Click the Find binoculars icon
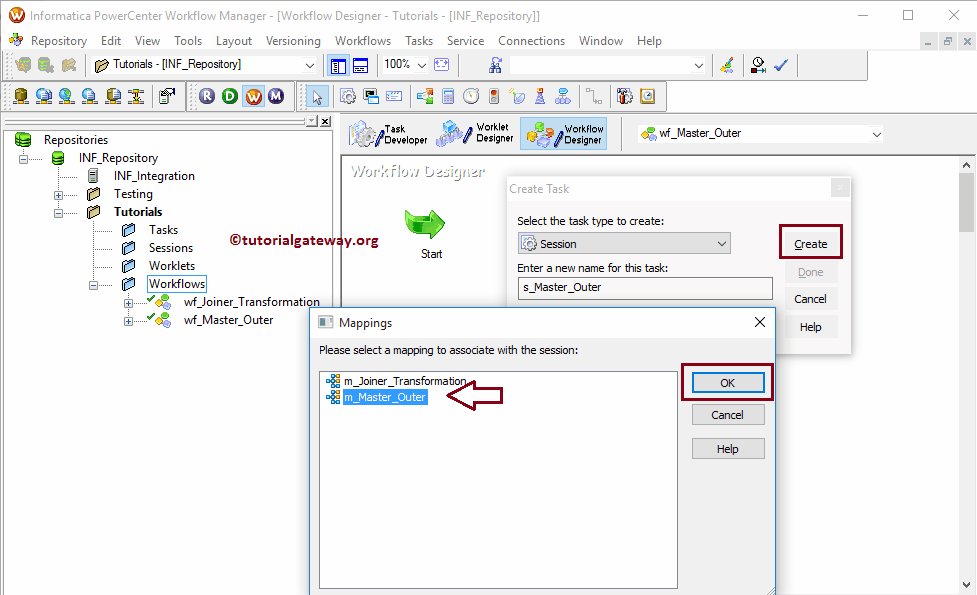 (495, 65)
